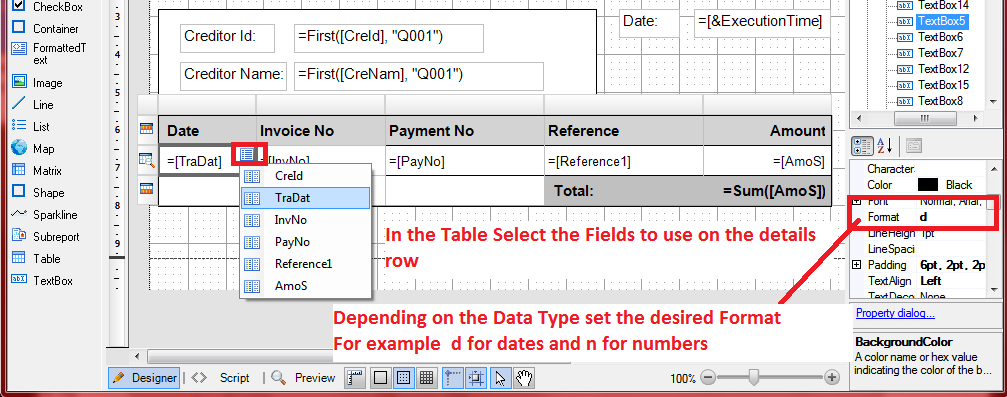
Task: Toggle the dotted grid display
Action: point(403,378)
